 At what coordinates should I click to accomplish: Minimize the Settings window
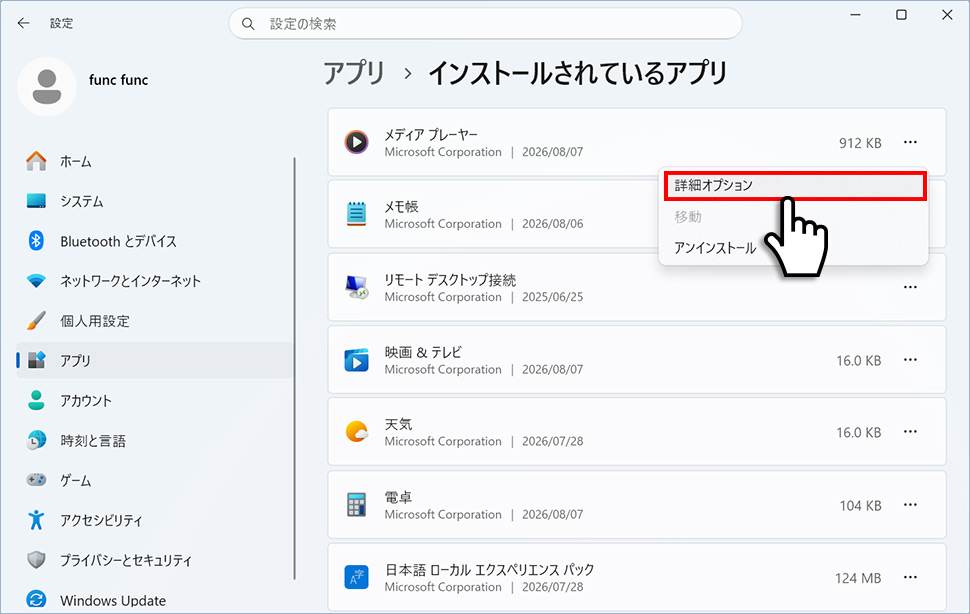(x=856, y=14)
